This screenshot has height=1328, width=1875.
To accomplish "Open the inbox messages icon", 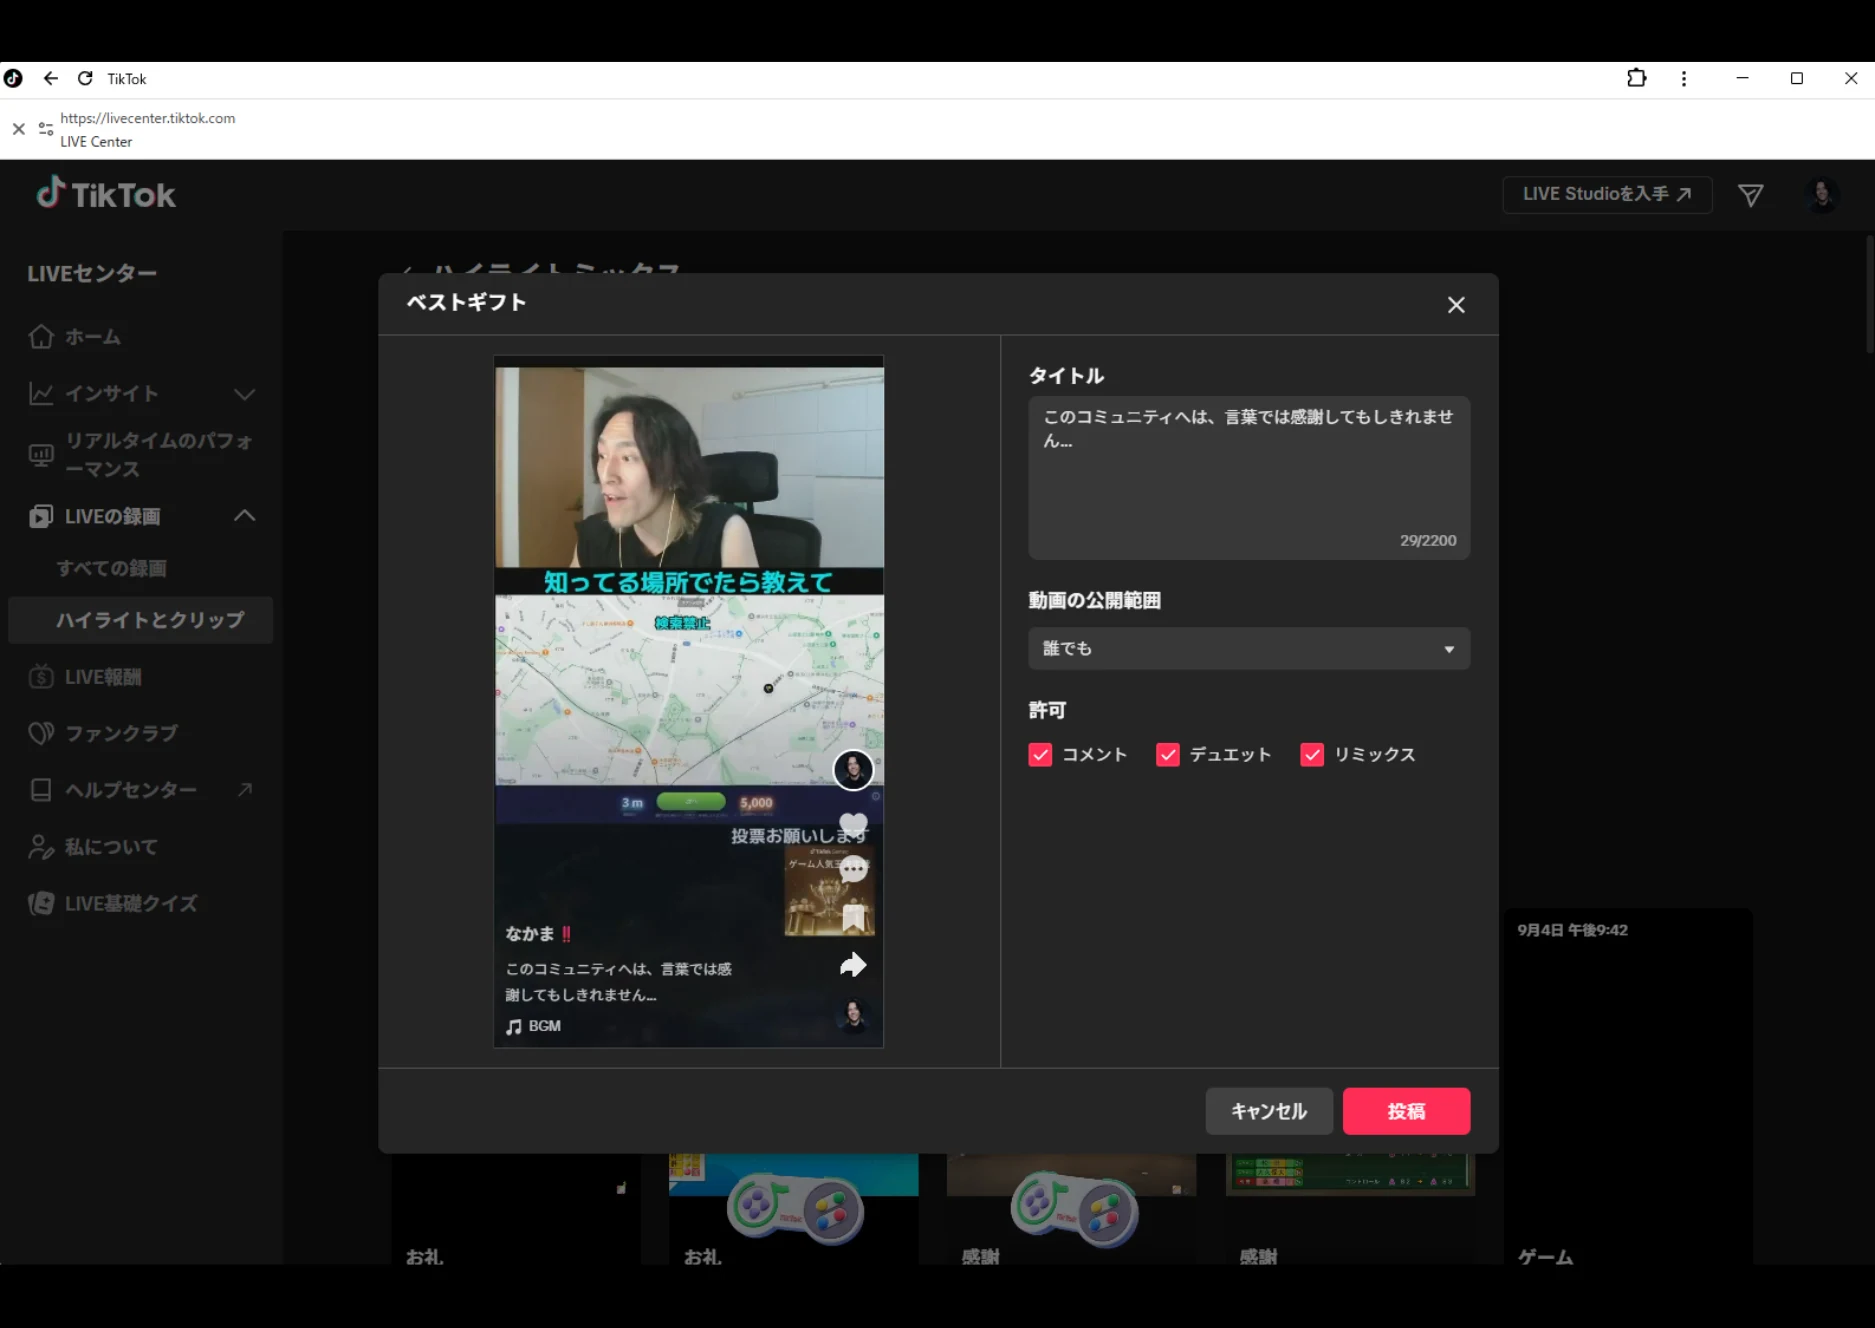I will click(1750, 195).
